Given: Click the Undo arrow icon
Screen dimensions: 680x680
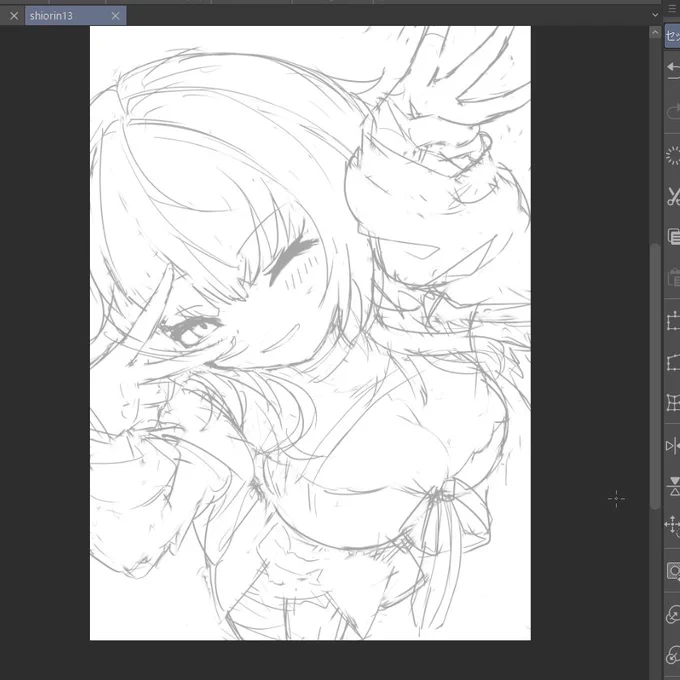Looking at the screenshot, I should [x=673, y=70].
